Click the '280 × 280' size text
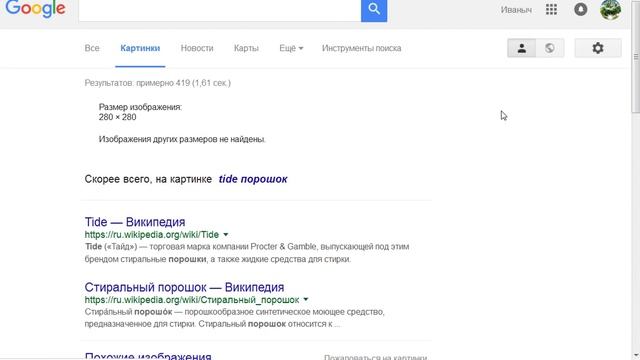 pyautogui.click(x=117, y=118)
